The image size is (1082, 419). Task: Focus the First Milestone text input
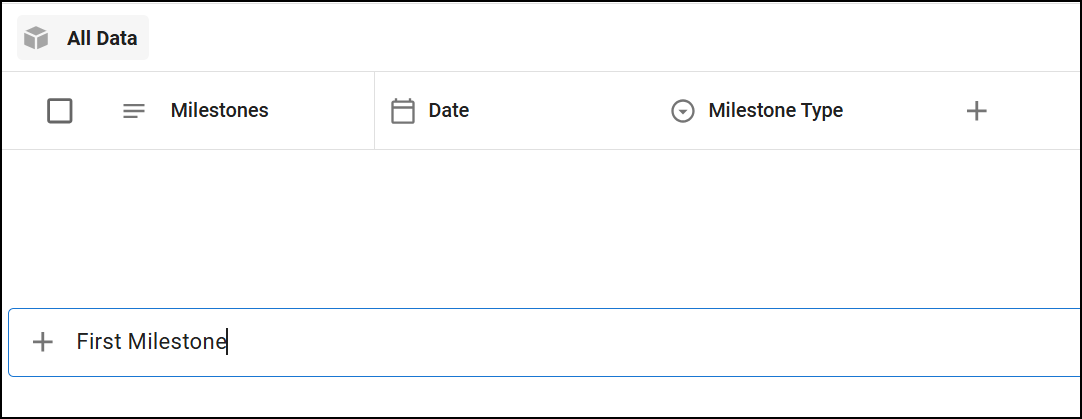[600, 342]
